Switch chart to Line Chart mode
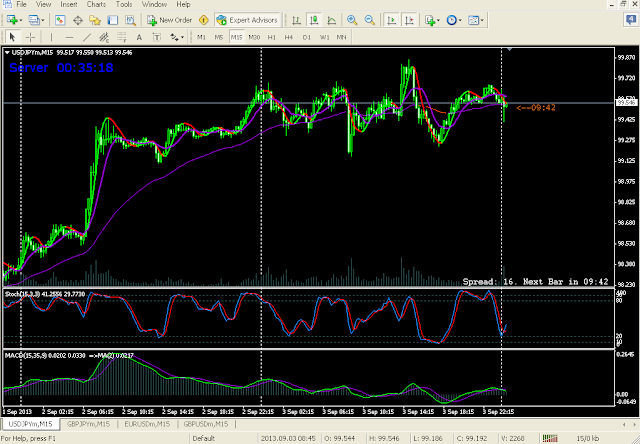Screen dimensions: 640x444 (331, 20)
